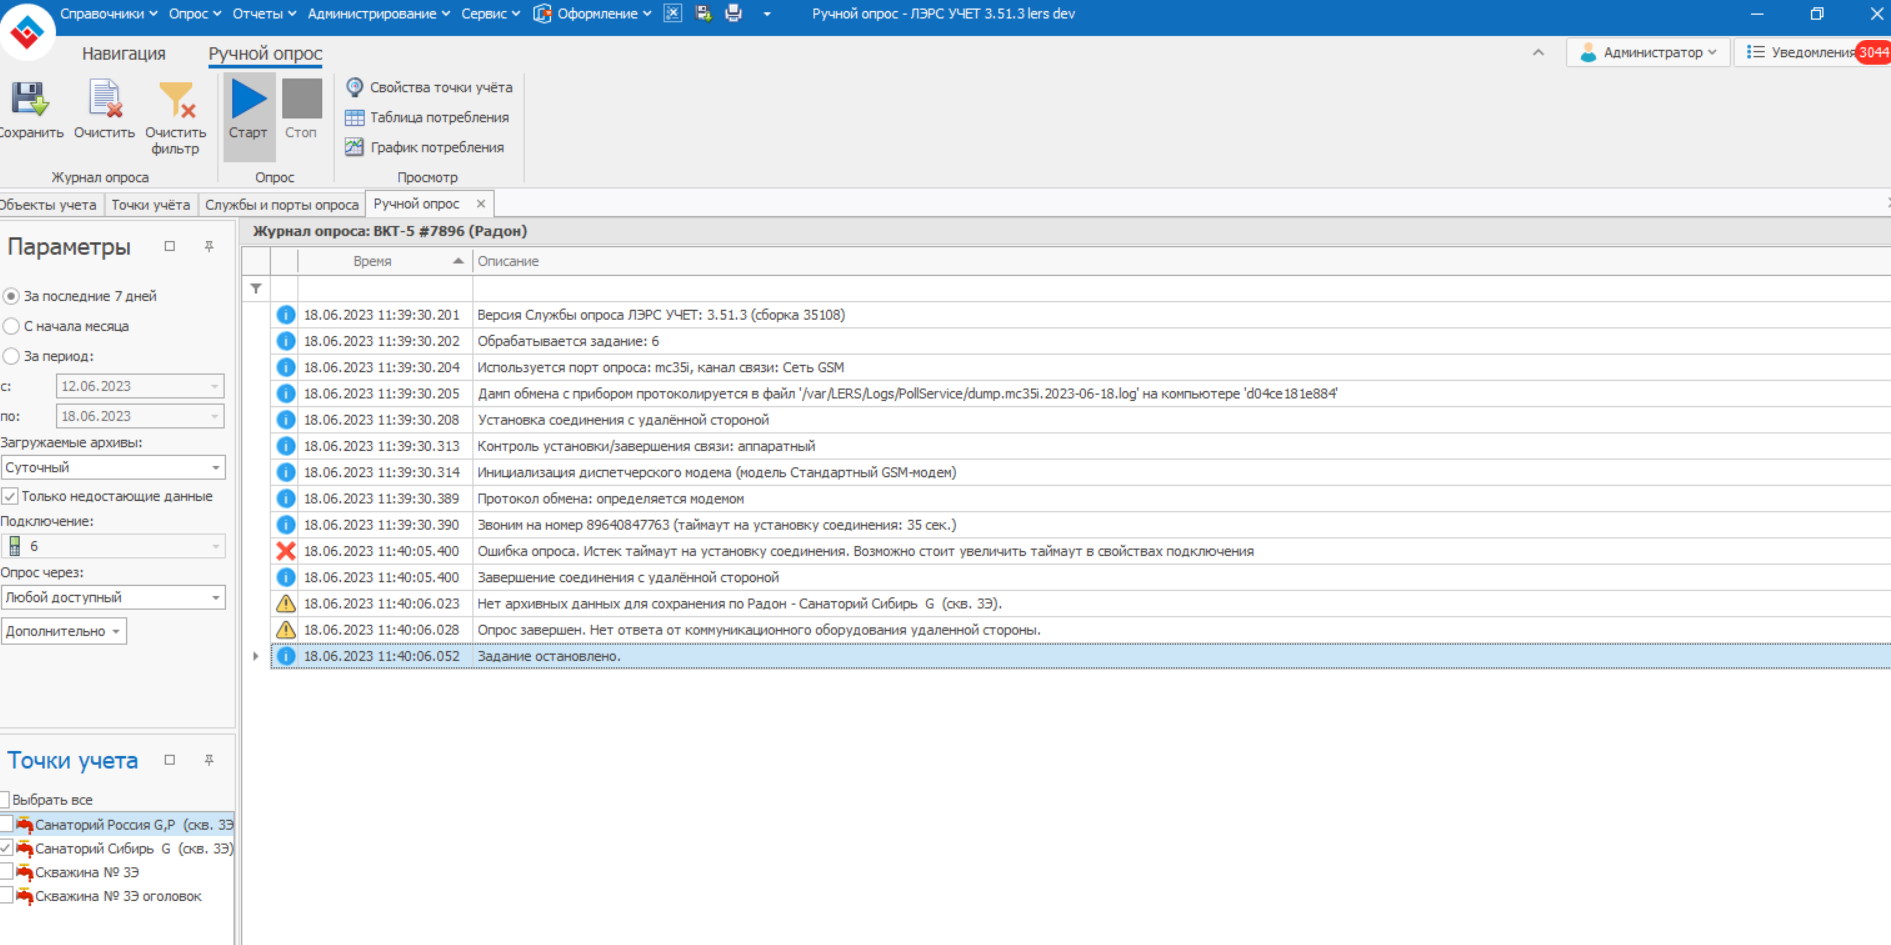Viewport: 1891px width, 945px height.
Task: Switch to Точки учёта tab
Action: point(151,205)
